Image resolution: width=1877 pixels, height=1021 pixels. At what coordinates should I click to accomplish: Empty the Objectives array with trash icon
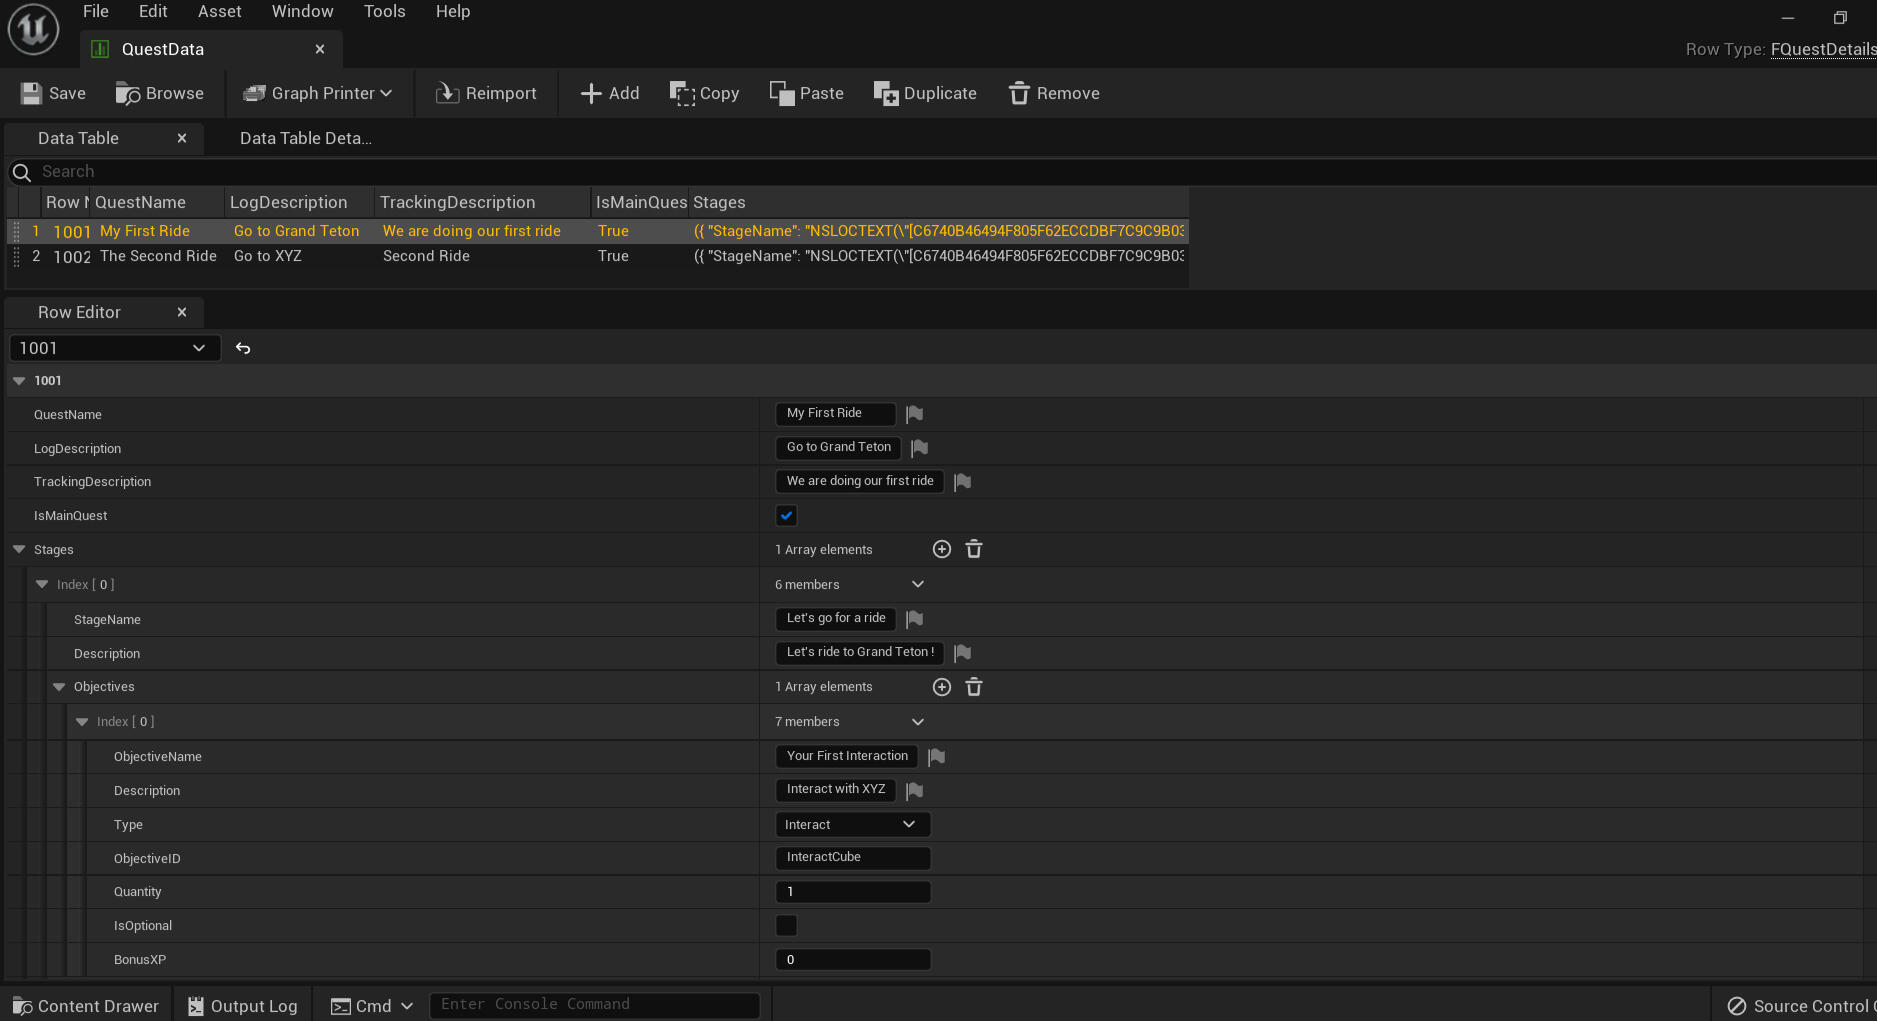tap(974, 687)
